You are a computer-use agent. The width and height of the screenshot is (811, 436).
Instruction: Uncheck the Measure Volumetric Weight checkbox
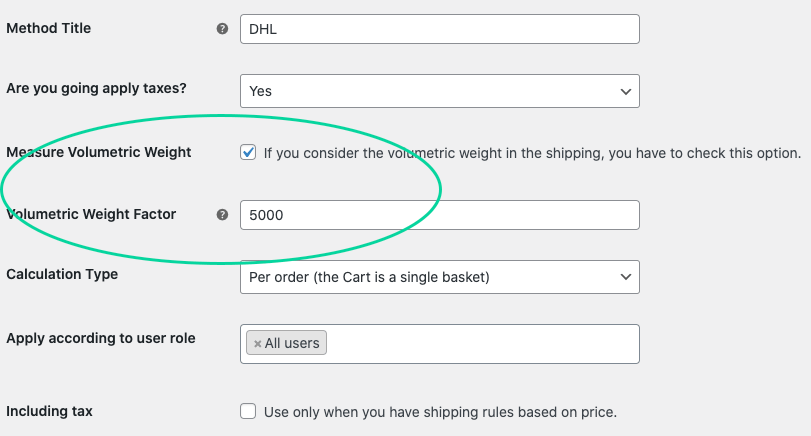(x=248, y=152)
